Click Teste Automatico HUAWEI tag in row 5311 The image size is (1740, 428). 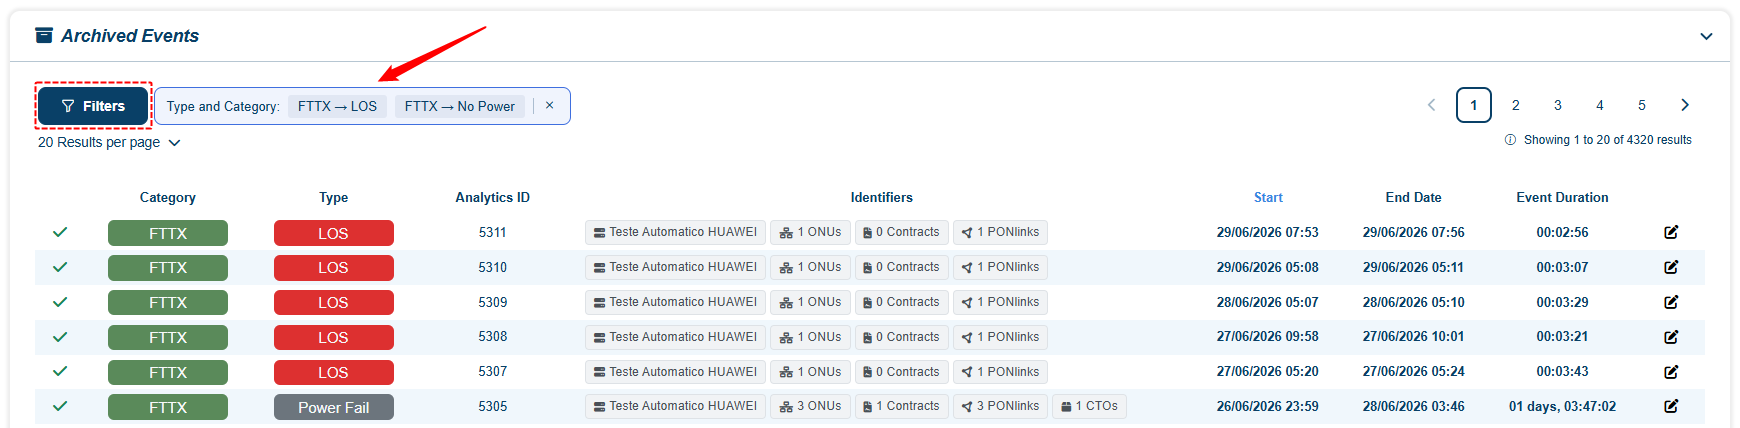(x=675, y=232)
